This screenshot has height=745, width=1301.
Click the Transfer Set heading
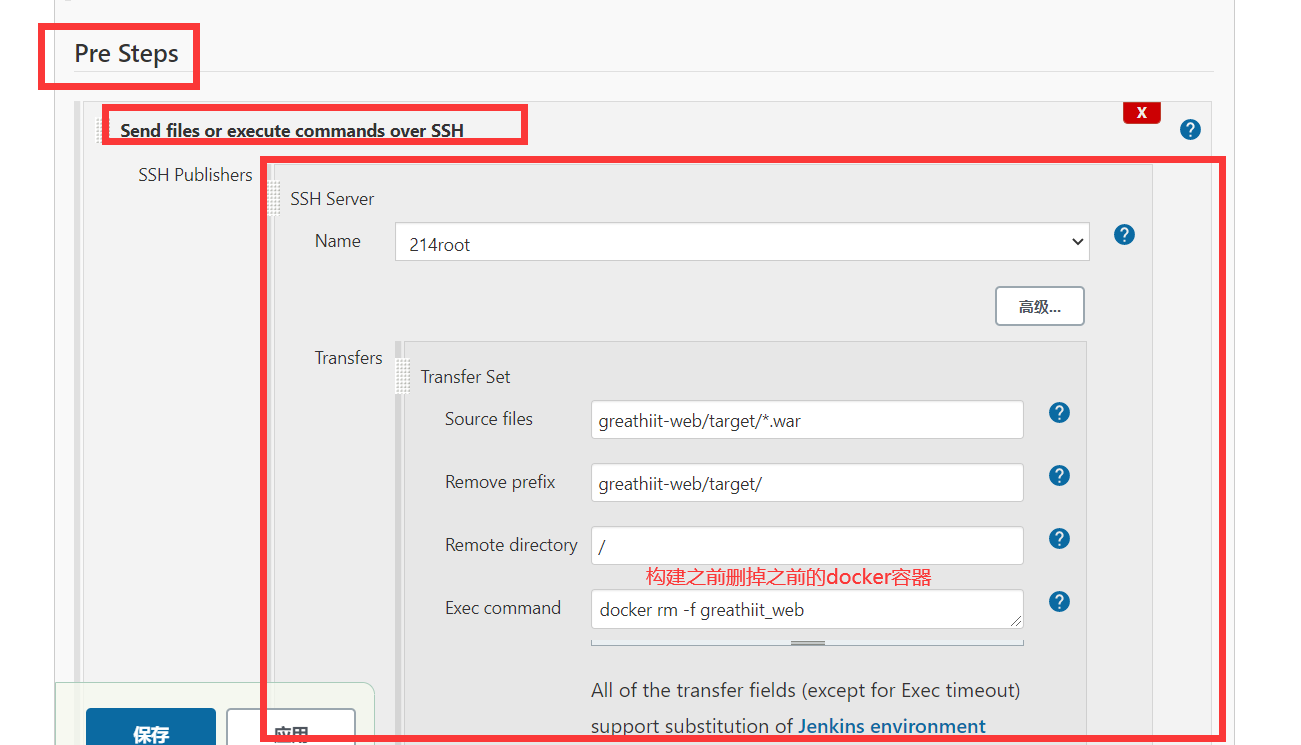coord(465,377)
